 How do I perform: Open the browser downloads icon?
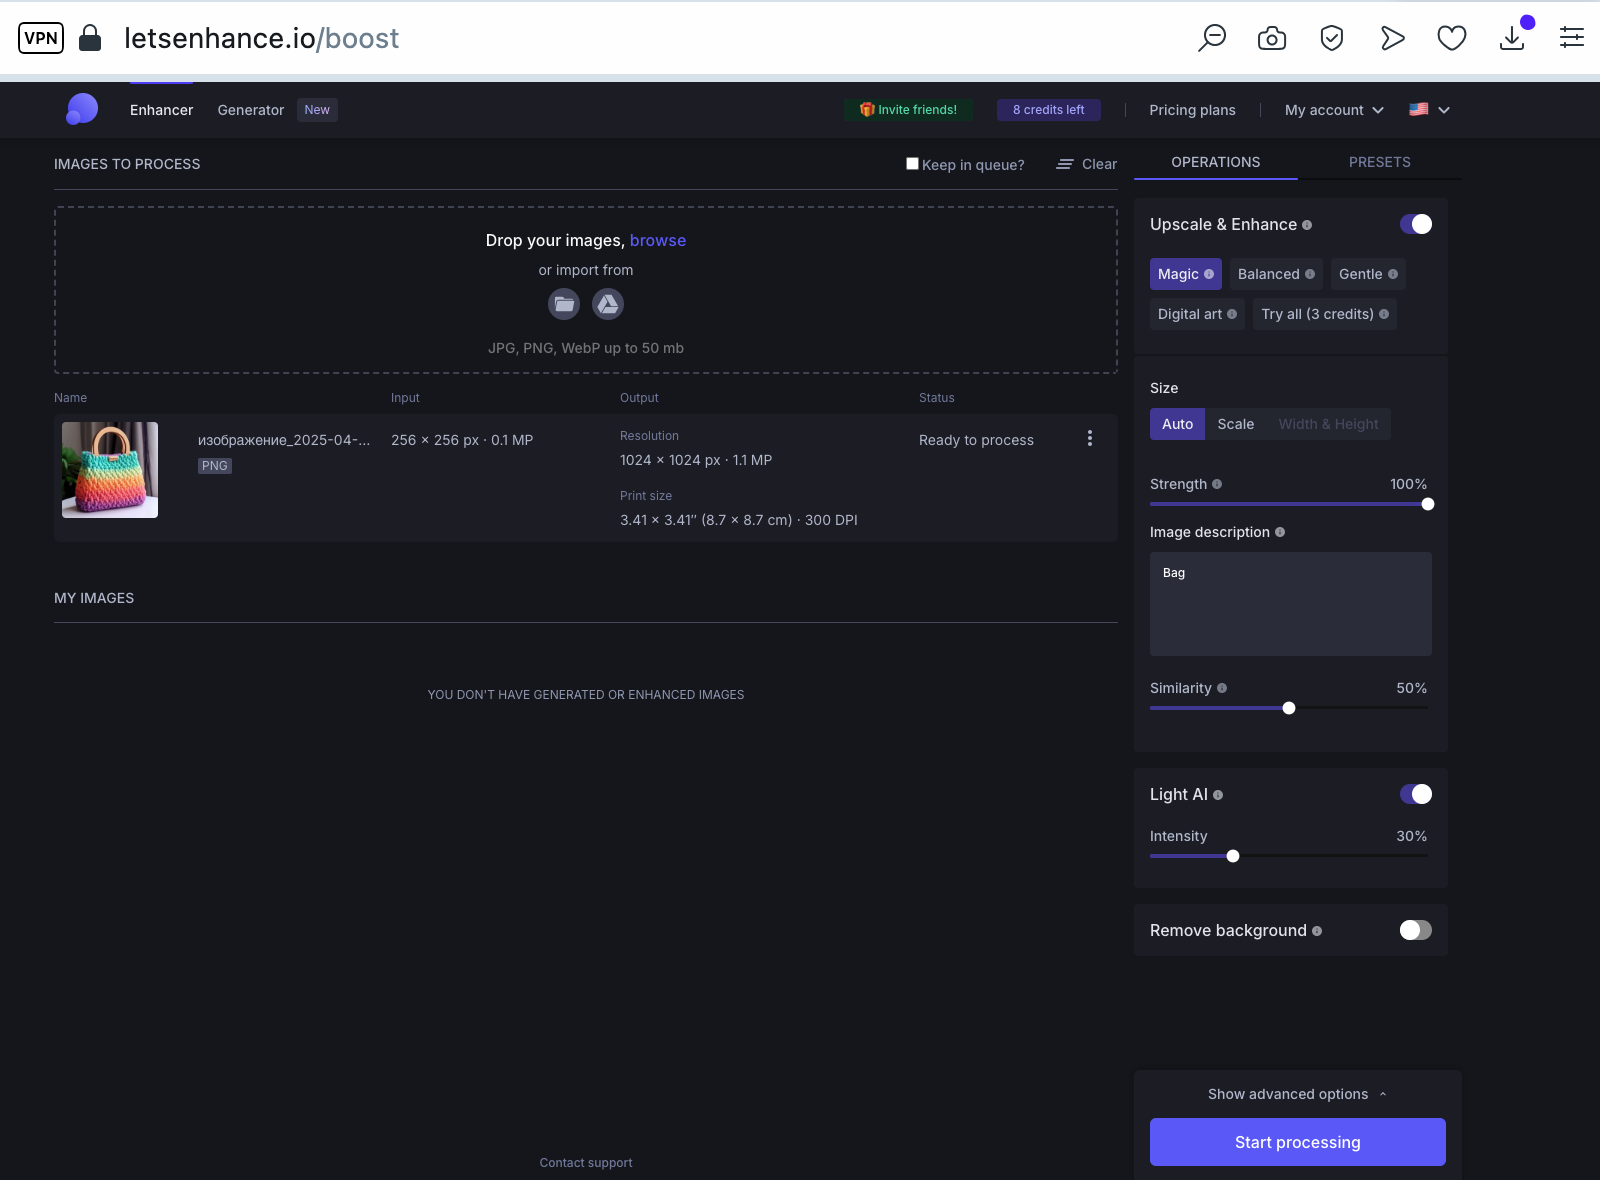1512,38
